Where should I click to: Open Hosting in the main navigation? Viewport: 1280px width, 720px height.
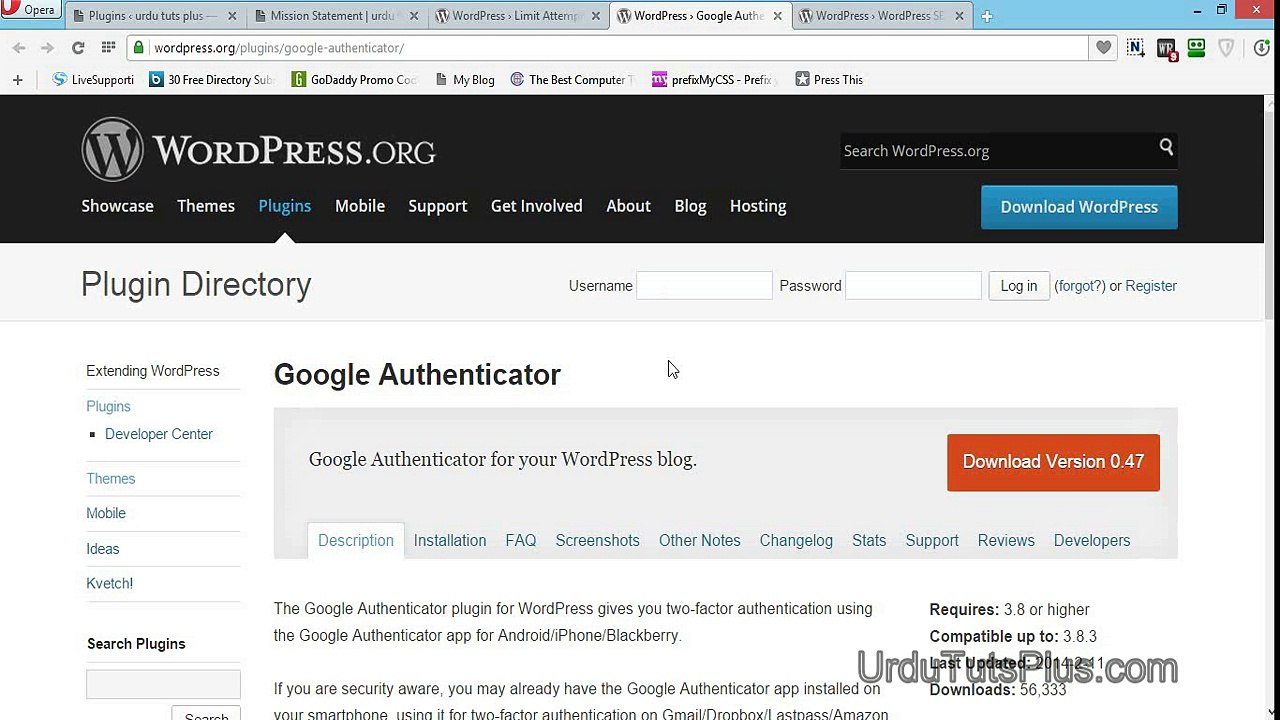tap(758, 206)
